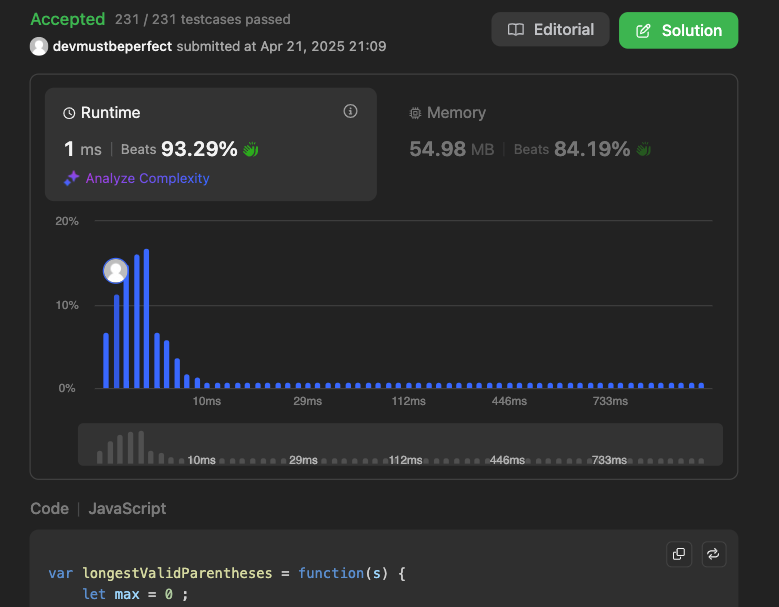Click the 112ms label on main chart axis
The image size is (779, 607).
(408, 401)
